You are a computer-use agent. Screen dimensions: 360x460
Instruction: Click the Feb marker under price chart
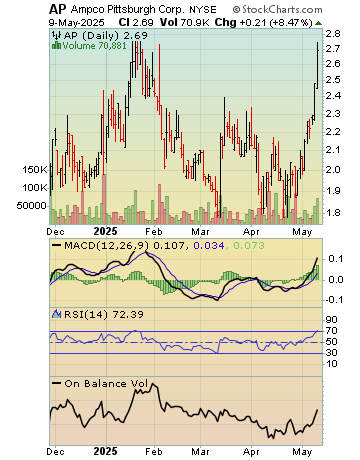pyautogui.click(x=154, y=231)
